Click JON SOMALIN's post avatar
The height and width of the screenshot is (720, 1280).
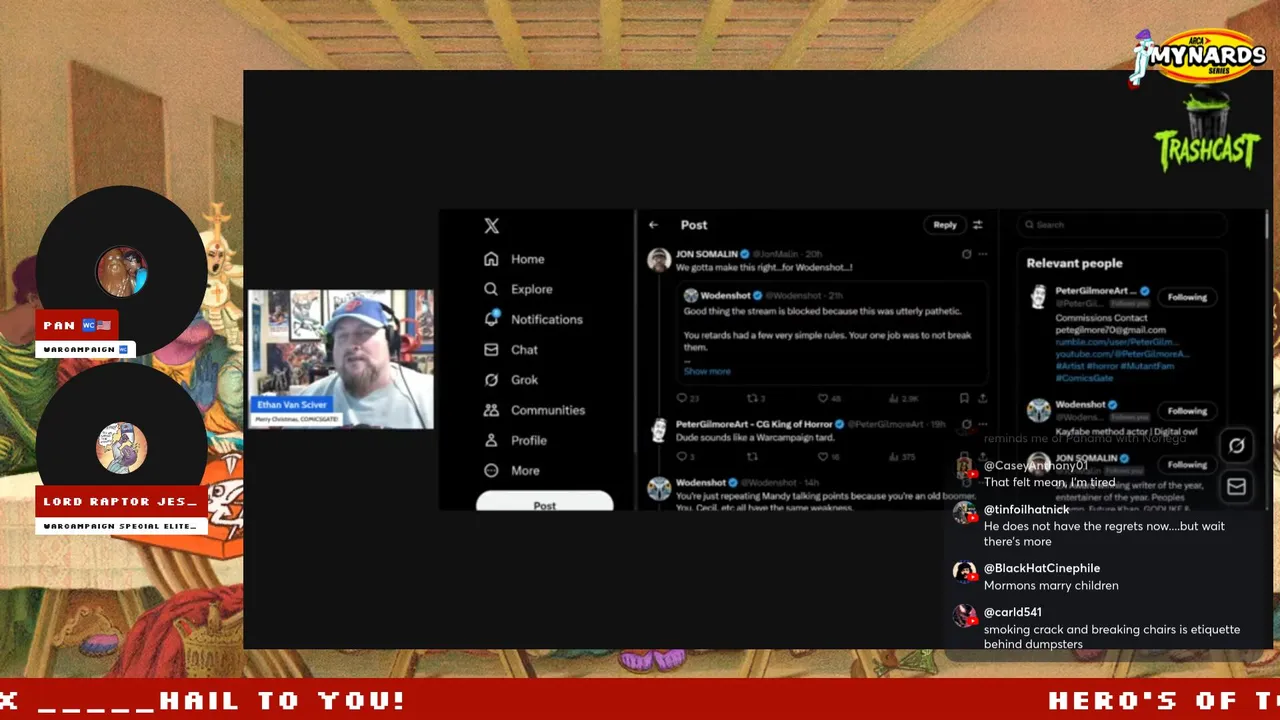[x=659, y=260]
